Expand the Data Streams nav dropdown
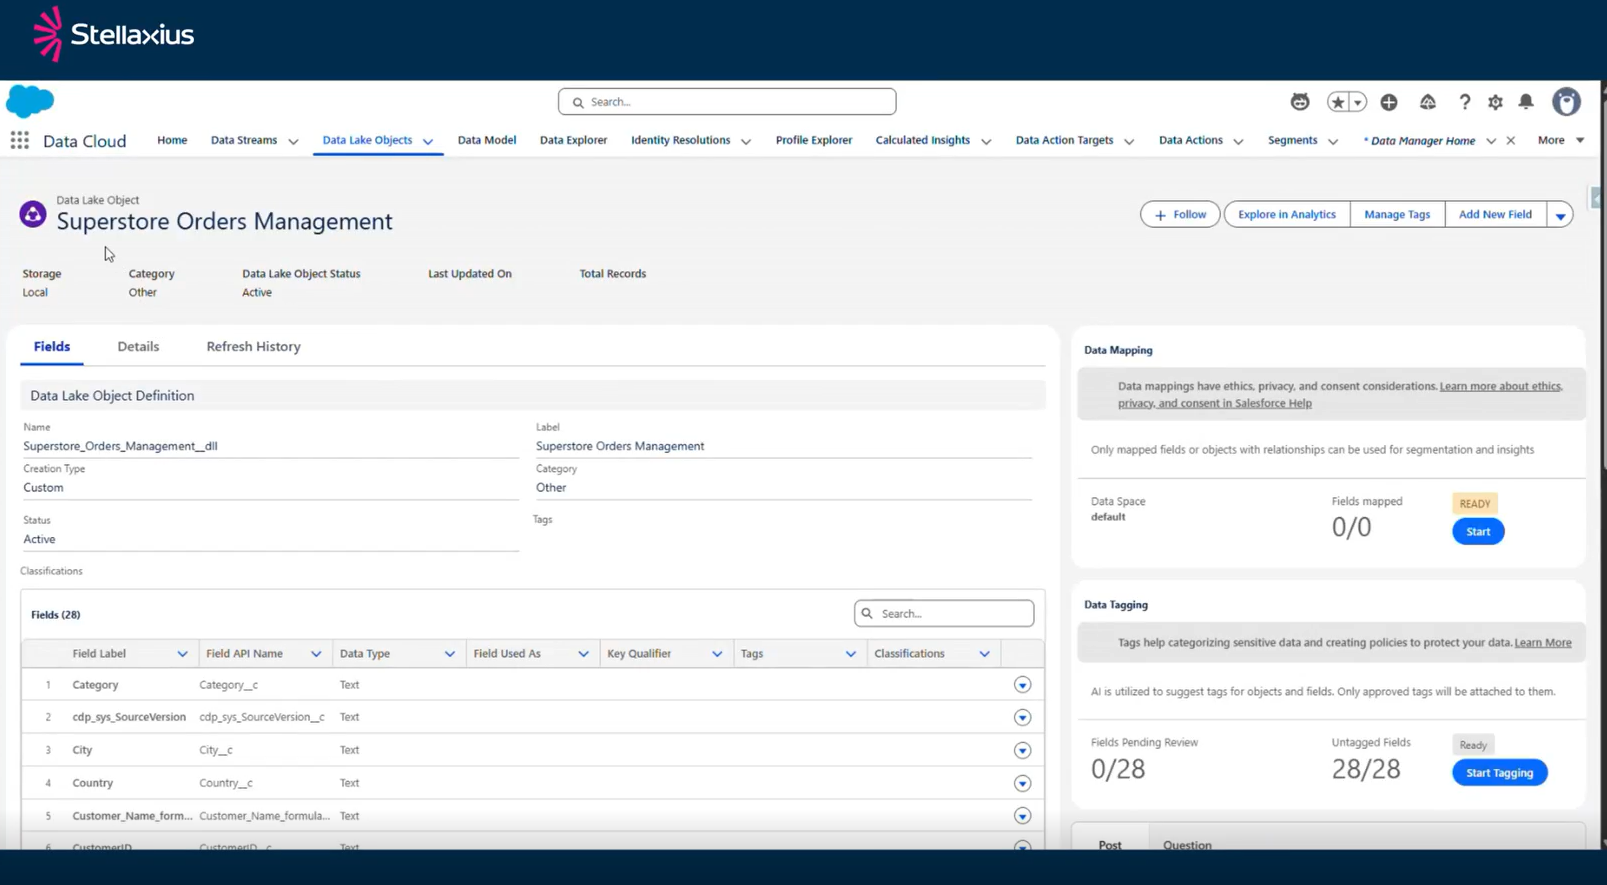 (x=293, y=142)
